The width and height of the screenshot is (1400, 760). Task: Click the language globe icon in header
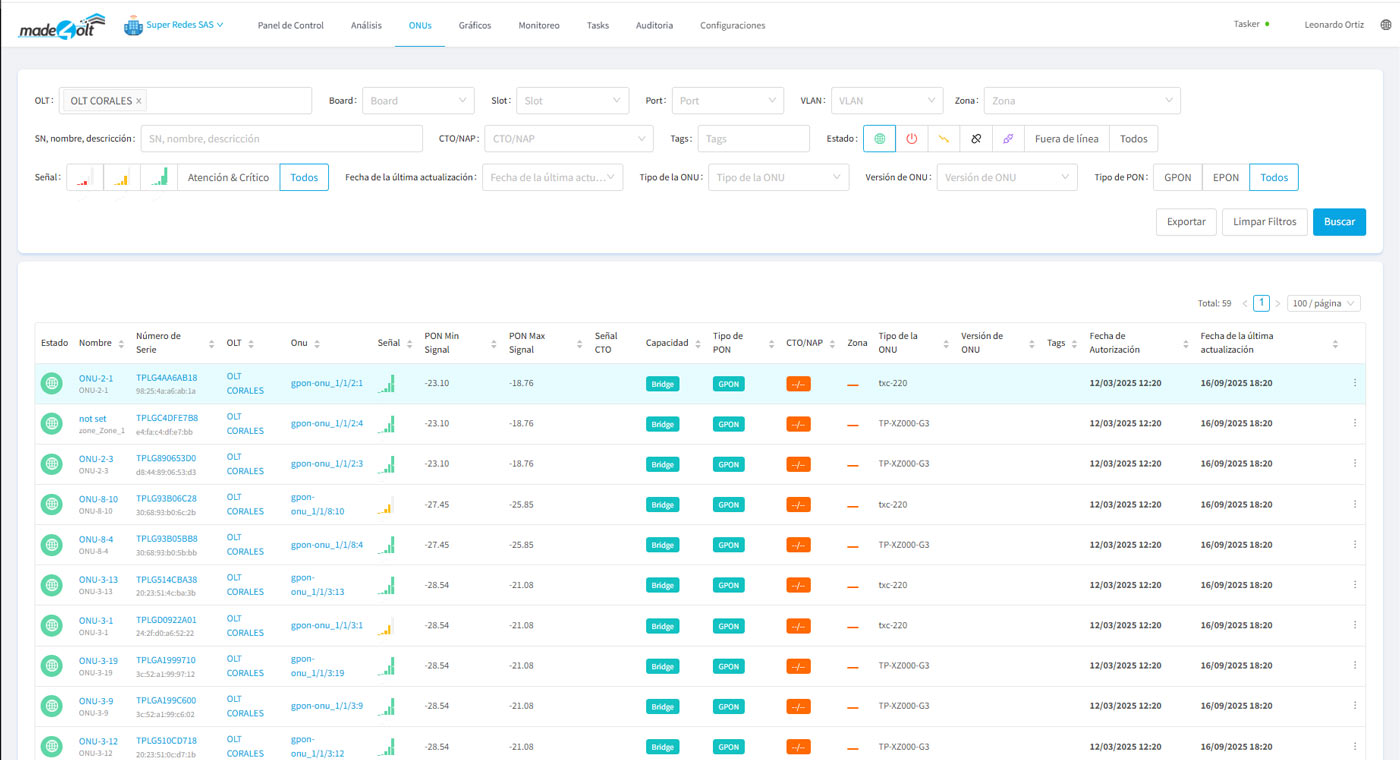click(x=1385, y=25)
